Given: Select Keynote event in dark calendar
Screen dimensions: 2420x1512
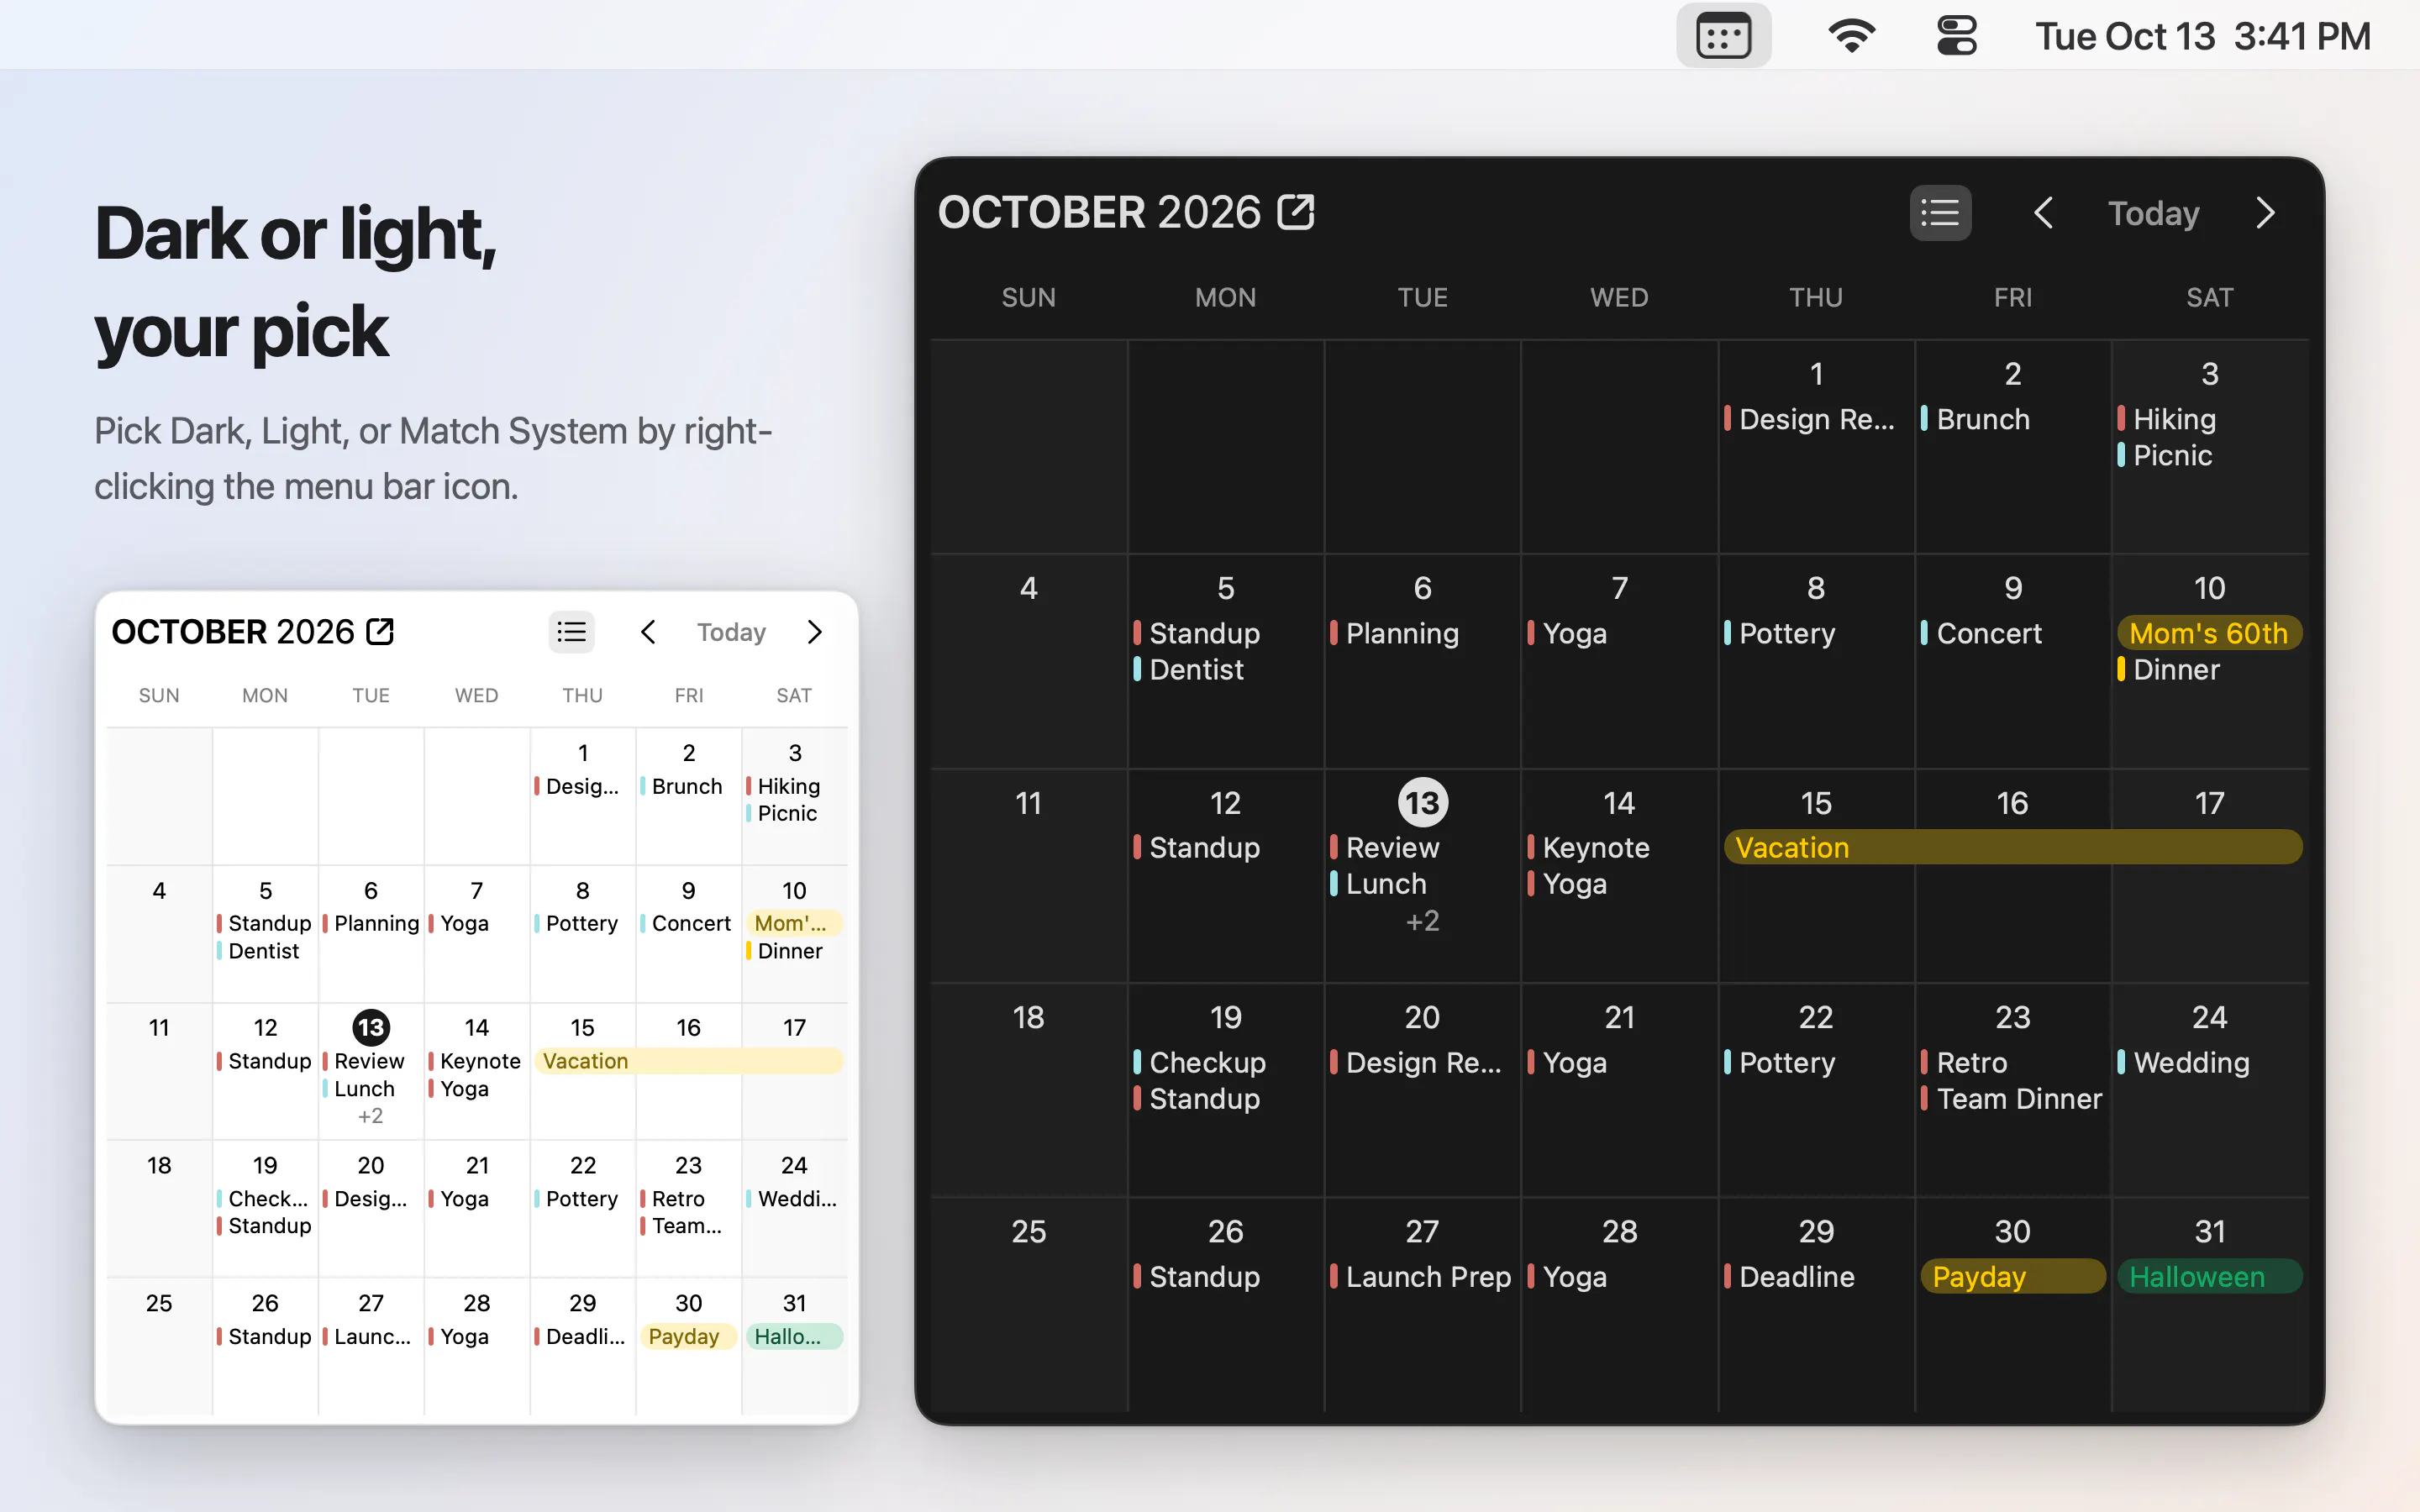Looking at the screenshot, I should pos(1589,848).
